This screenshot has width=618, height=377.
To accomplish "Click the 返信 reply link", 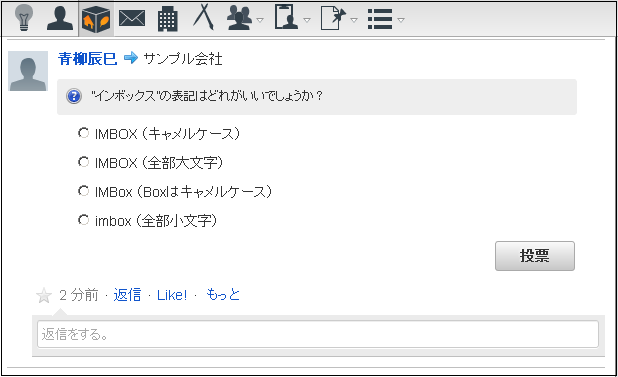I will point(127,295).
